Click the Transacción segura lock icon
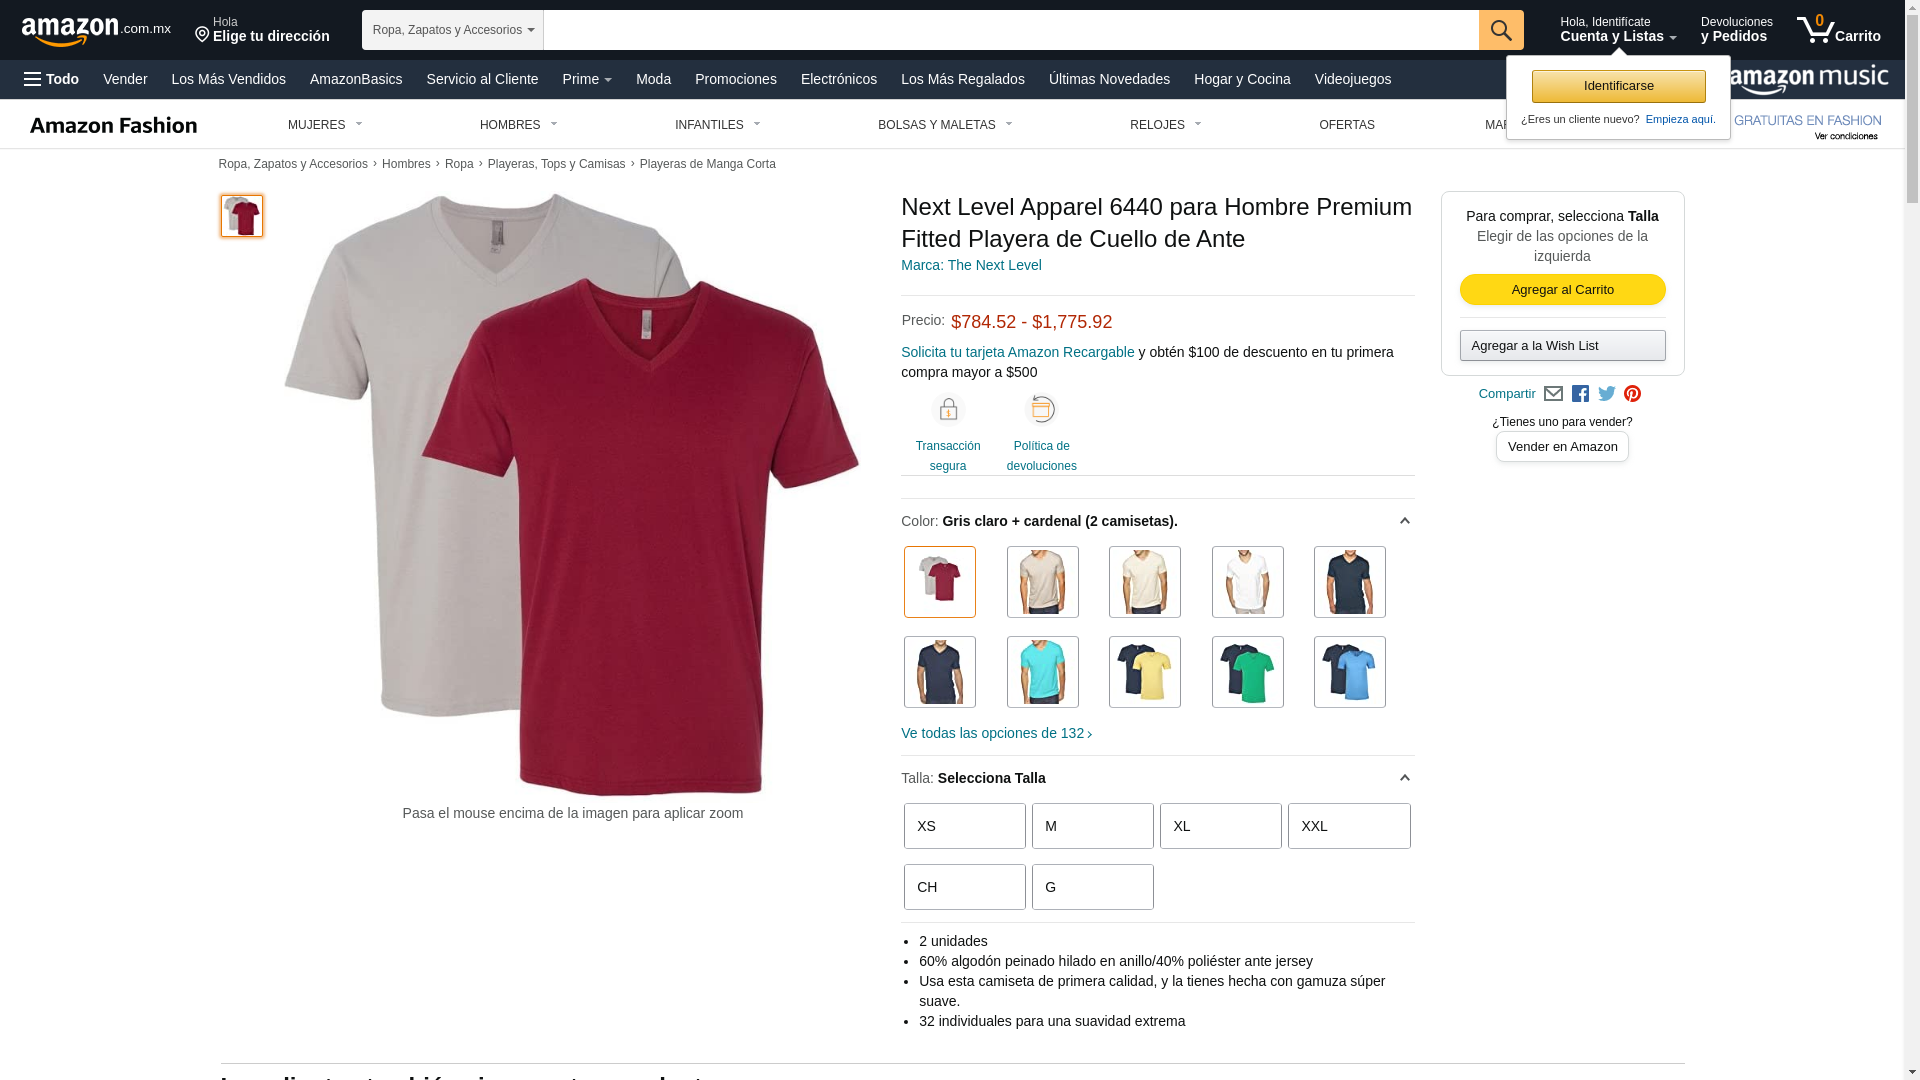 [948, 410]
